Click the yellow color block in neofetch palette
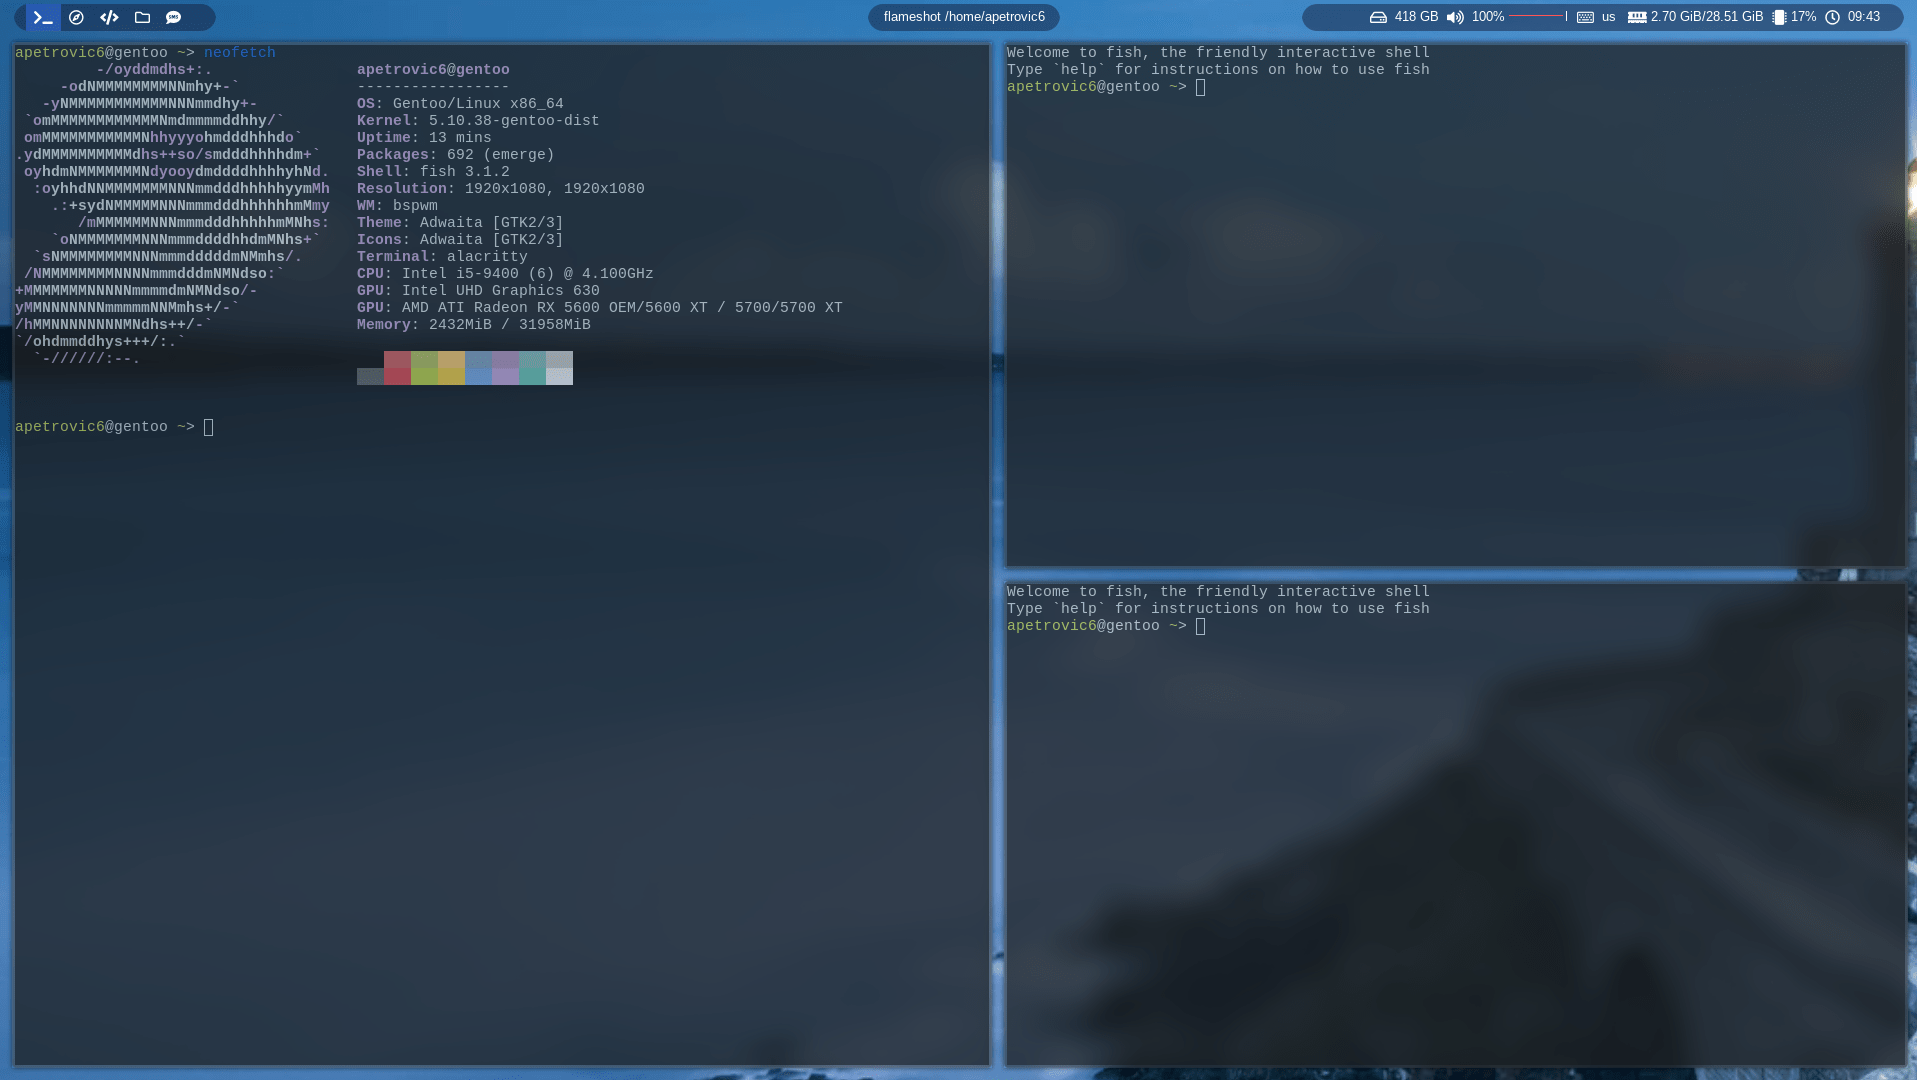Viewport: 1917px width, 1080px height. pos(451,368)
